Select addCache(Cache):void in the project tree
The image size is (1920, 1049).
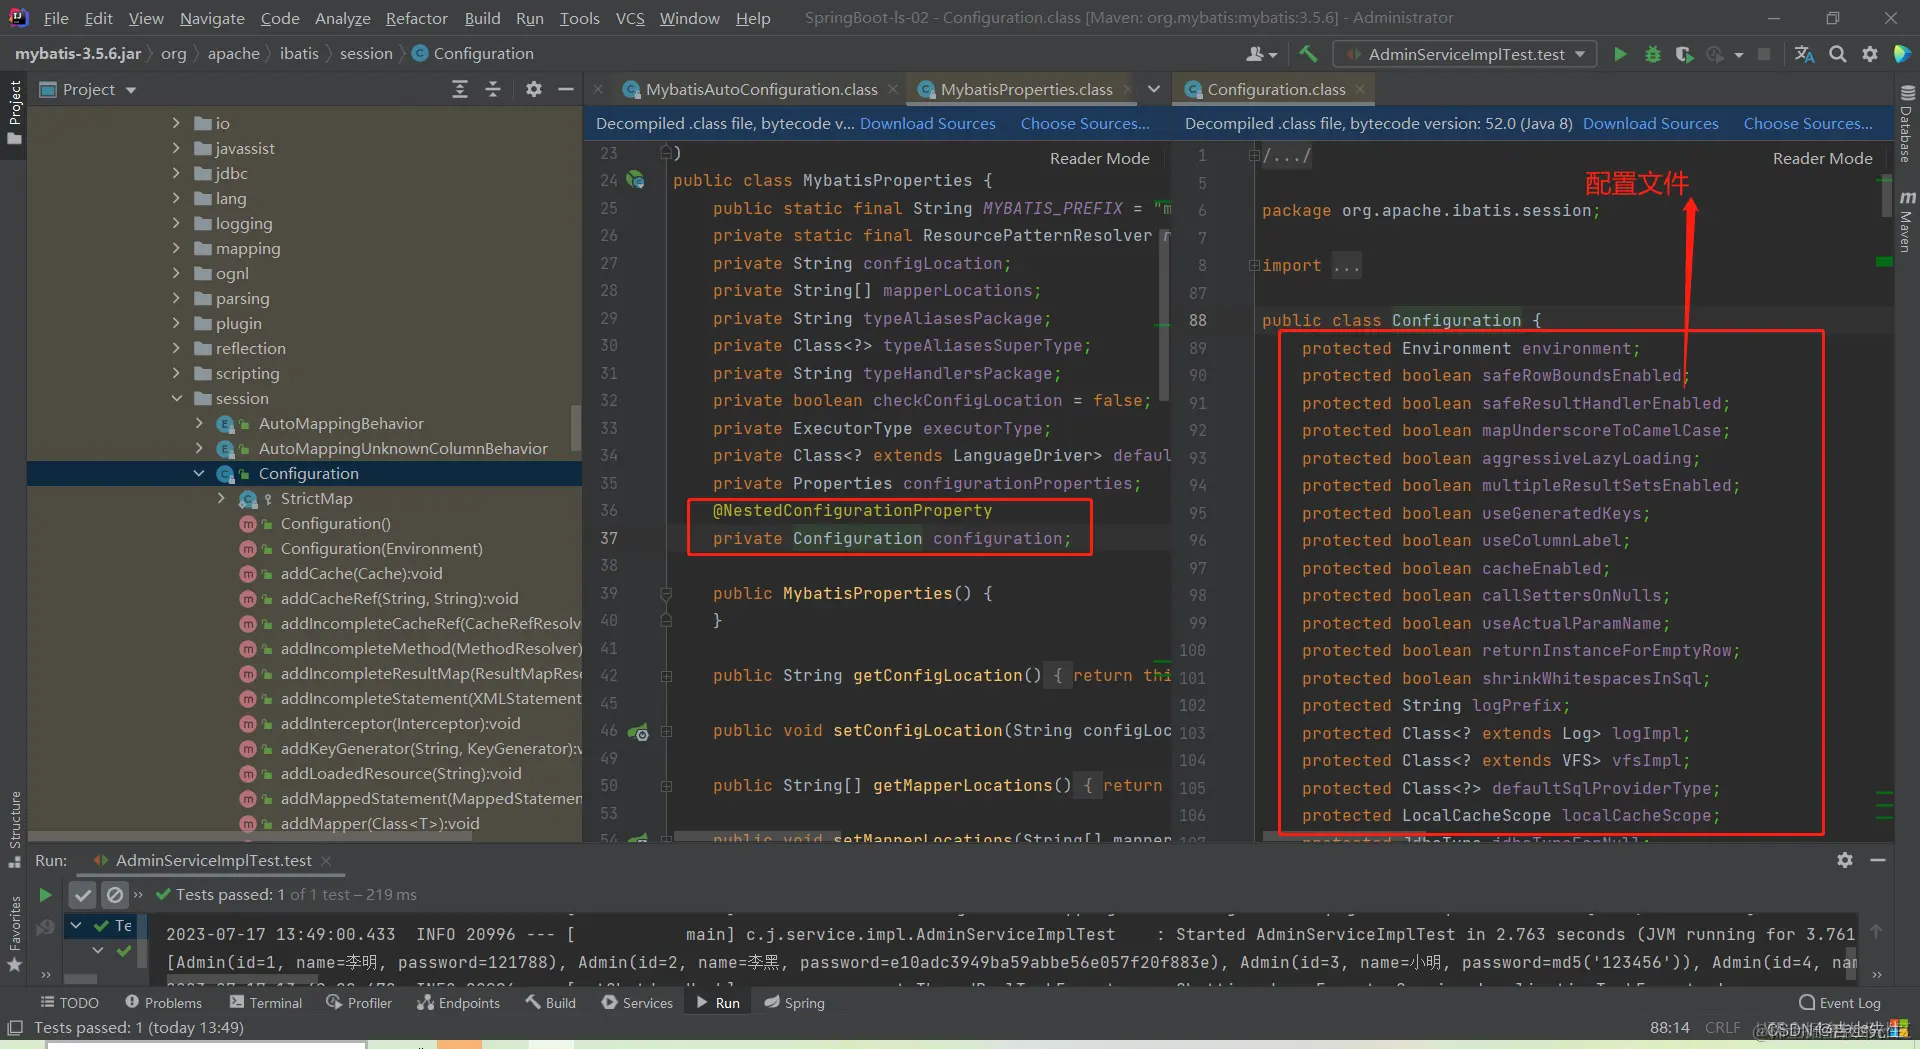[361, 573]
